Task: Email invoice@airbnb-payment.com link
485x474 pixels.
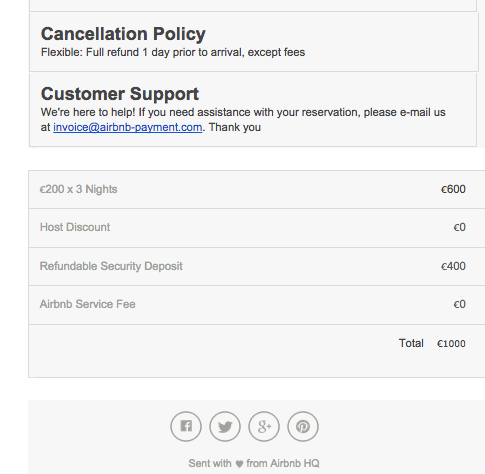Action: click(128, 127)
